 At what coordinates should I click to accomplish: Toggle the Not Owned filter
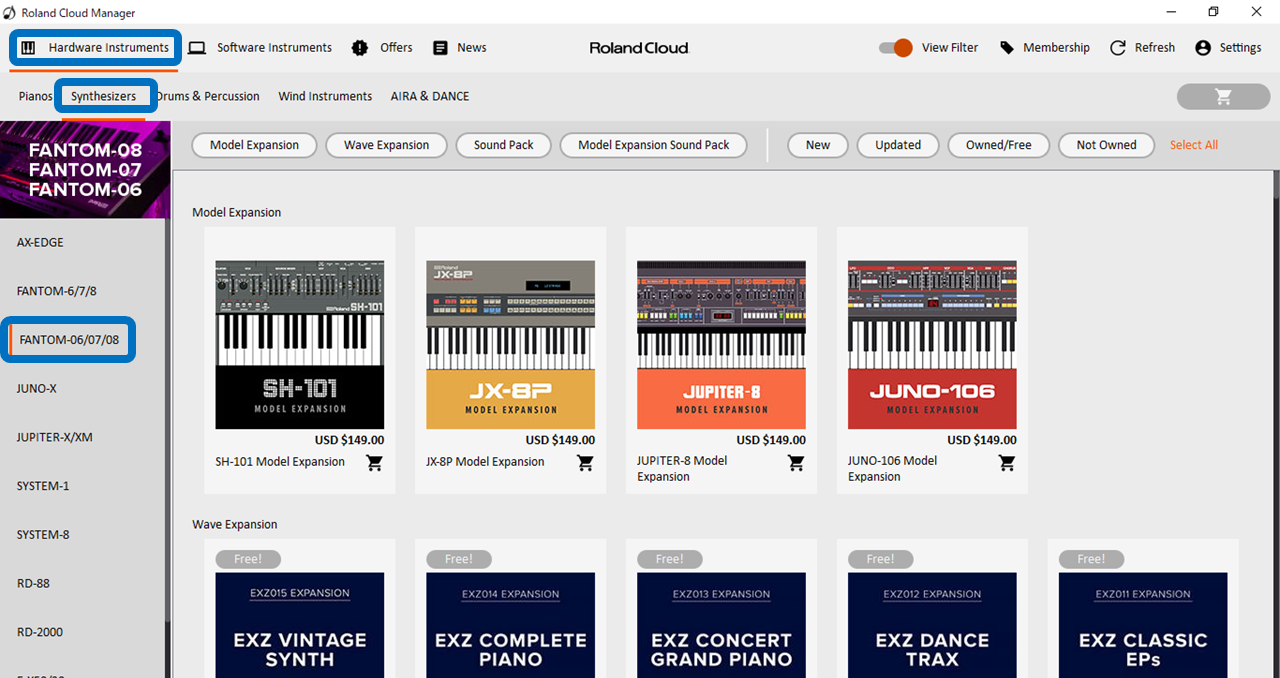(x=1106, y=145)
